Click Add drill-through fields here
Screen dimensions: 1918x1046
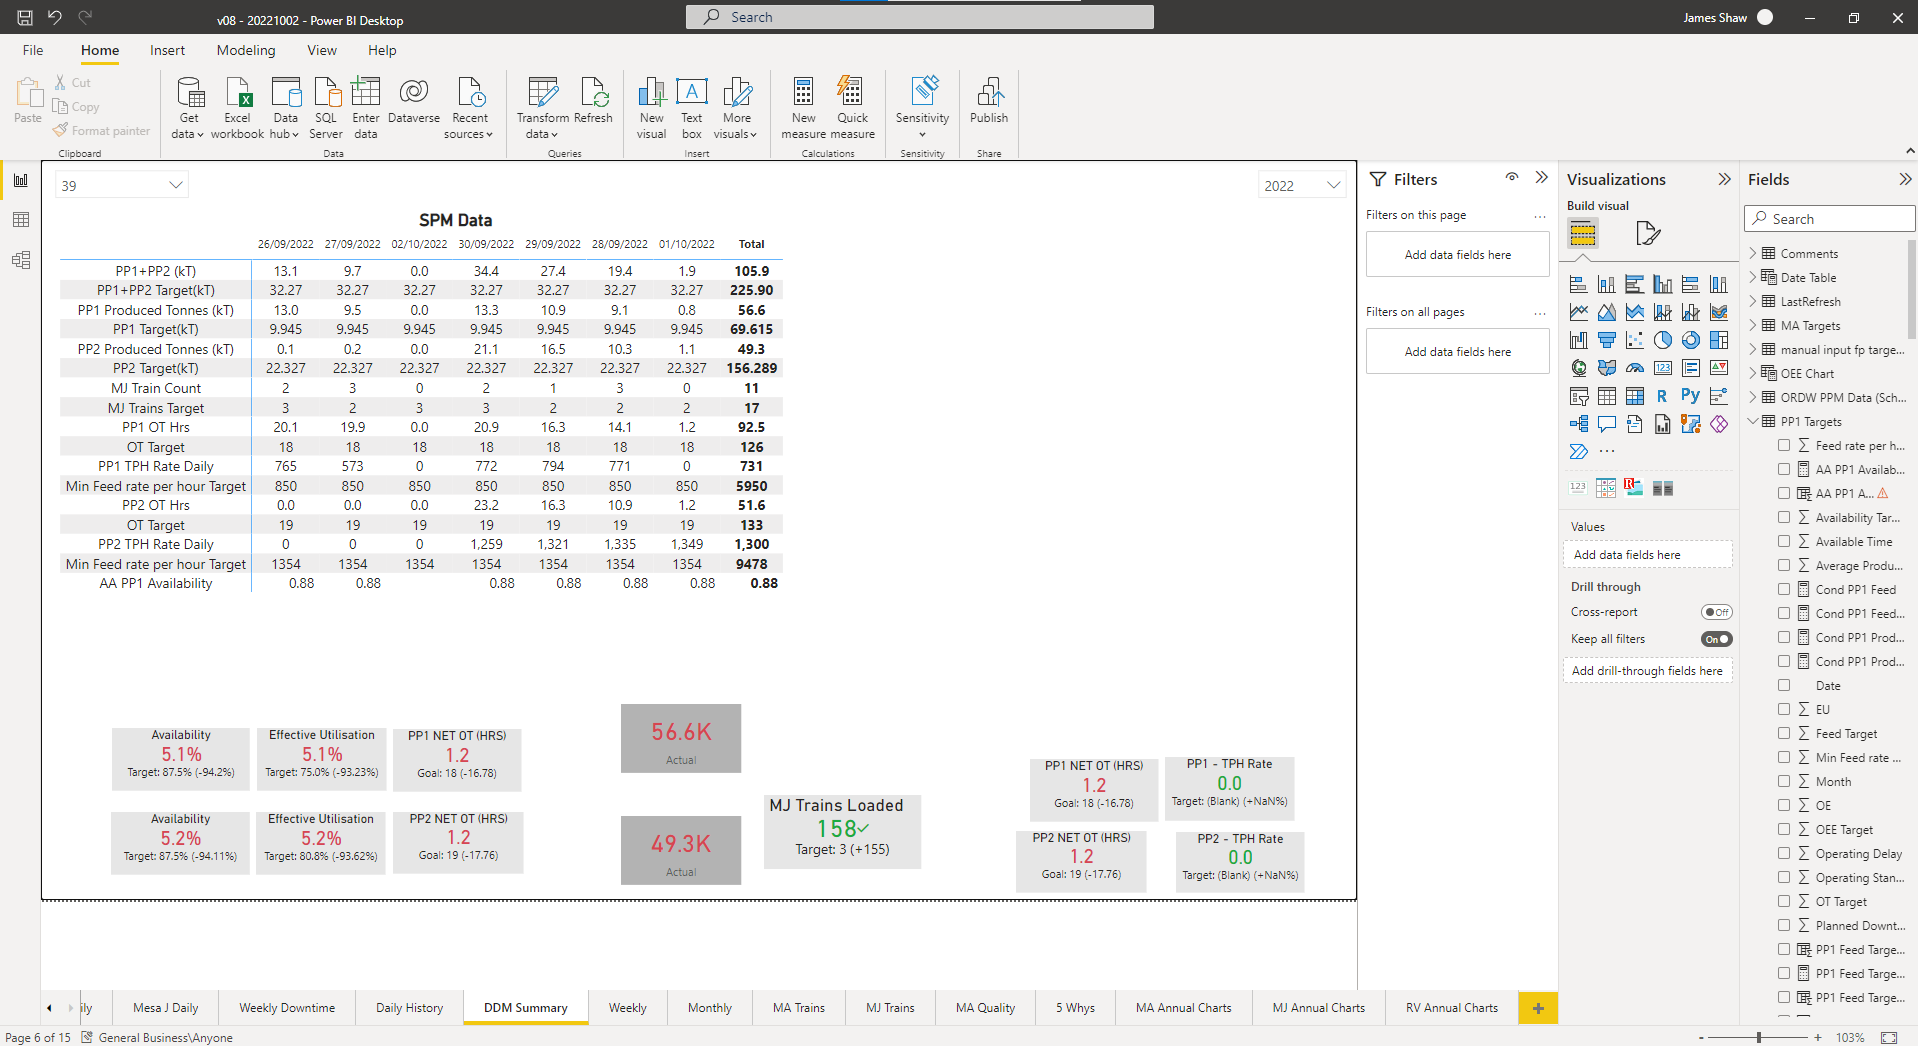point(1647,670)
